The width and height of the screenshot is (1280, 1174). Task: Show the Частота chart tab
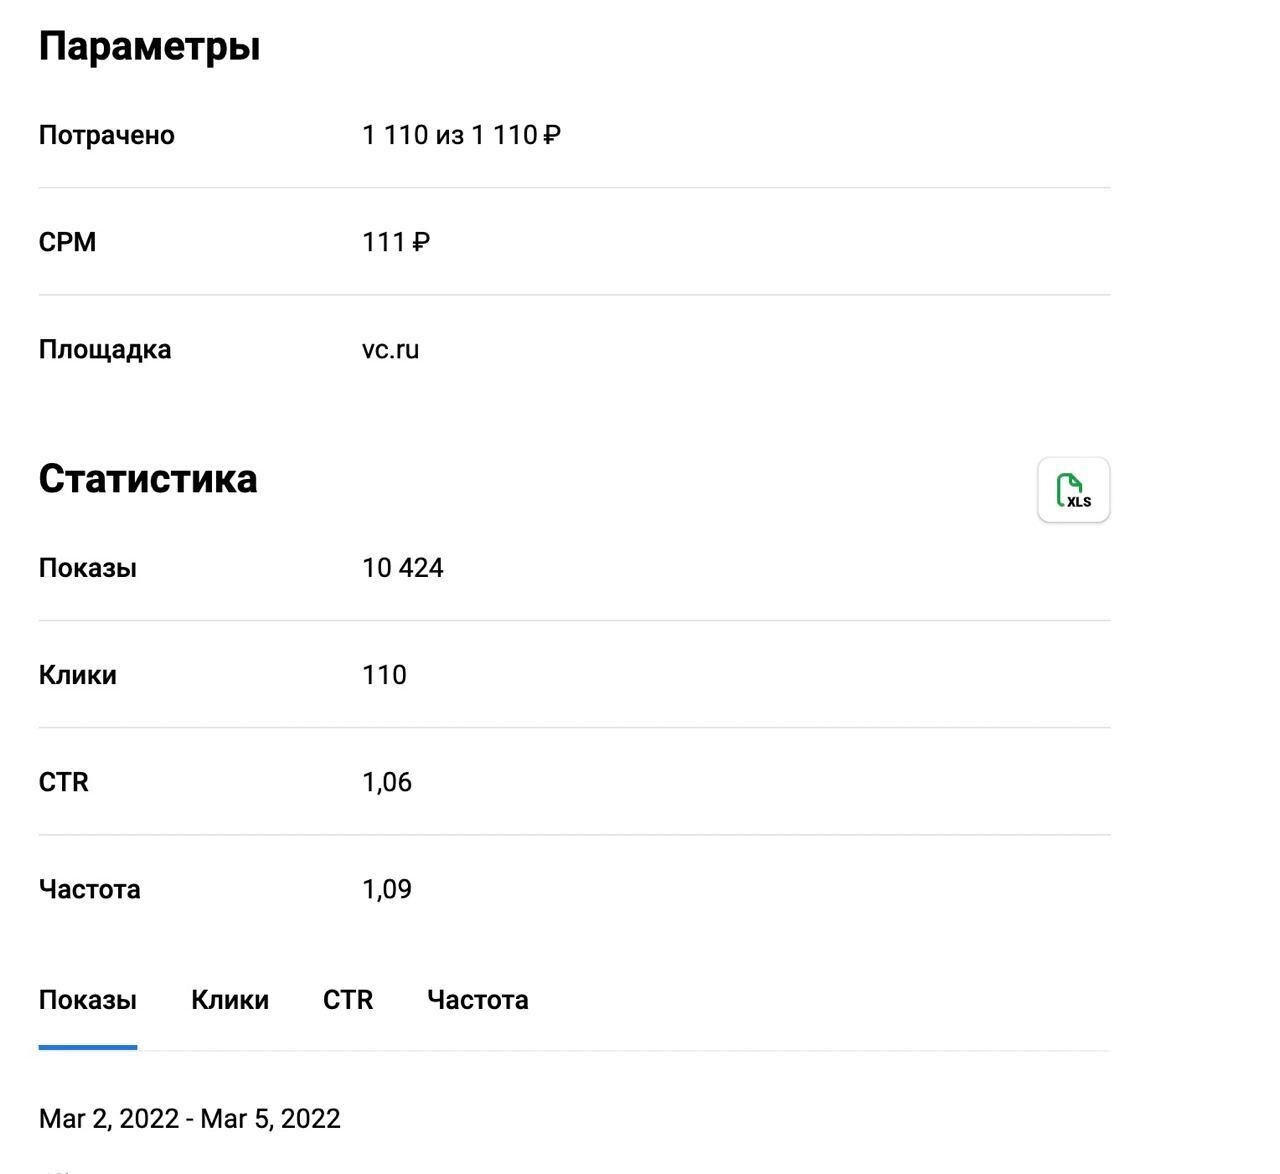[477, 1000]
